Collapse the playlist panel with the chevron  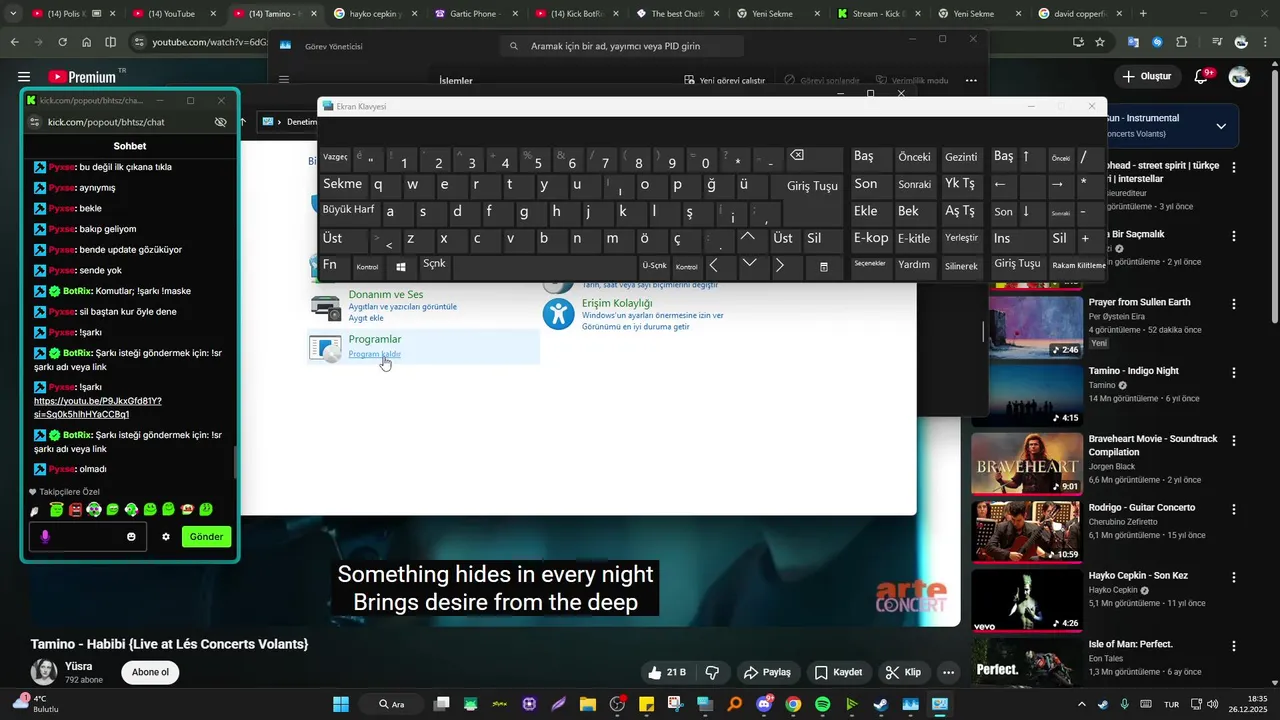1221,126
